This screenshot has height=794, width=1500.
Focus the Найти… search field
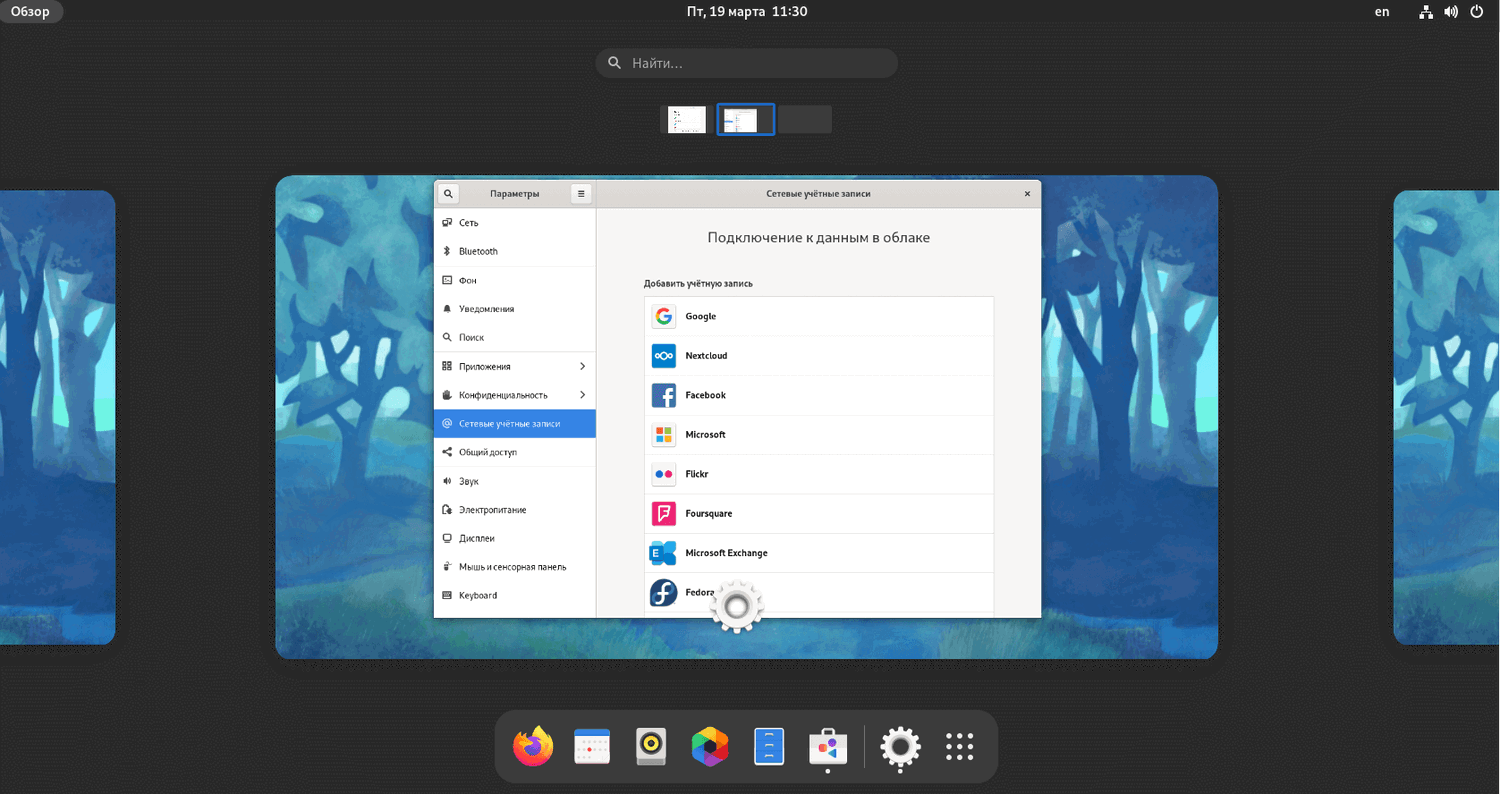(x=747, y=63)
